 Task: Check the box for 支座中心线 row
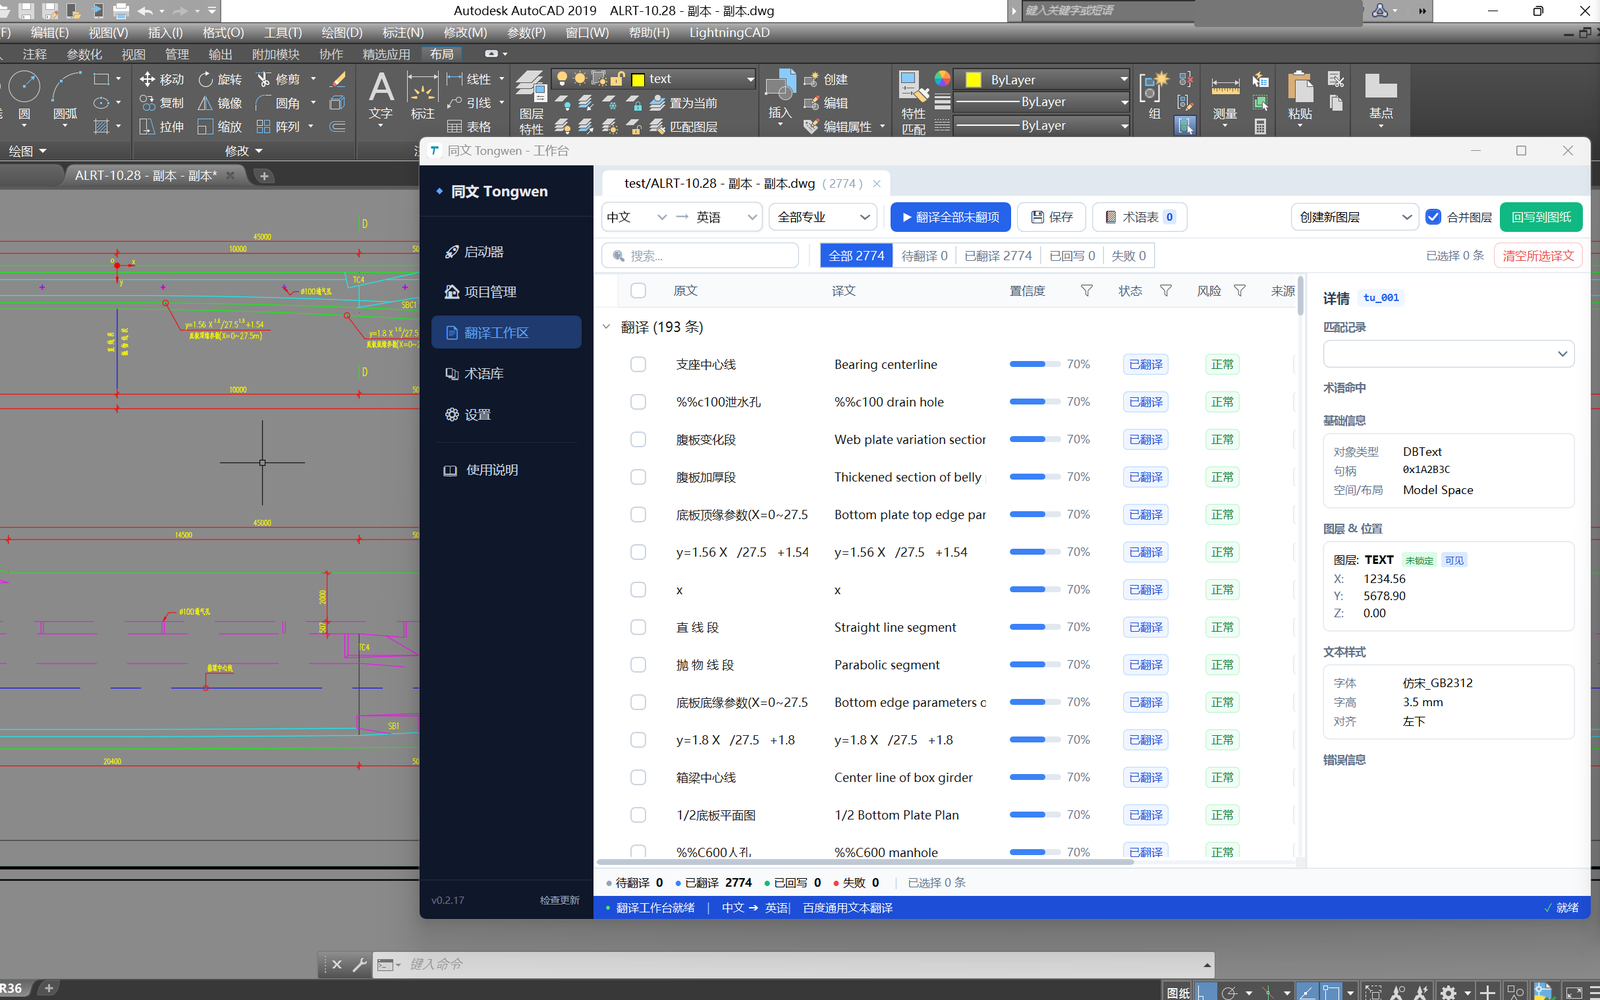coord(638,365)
